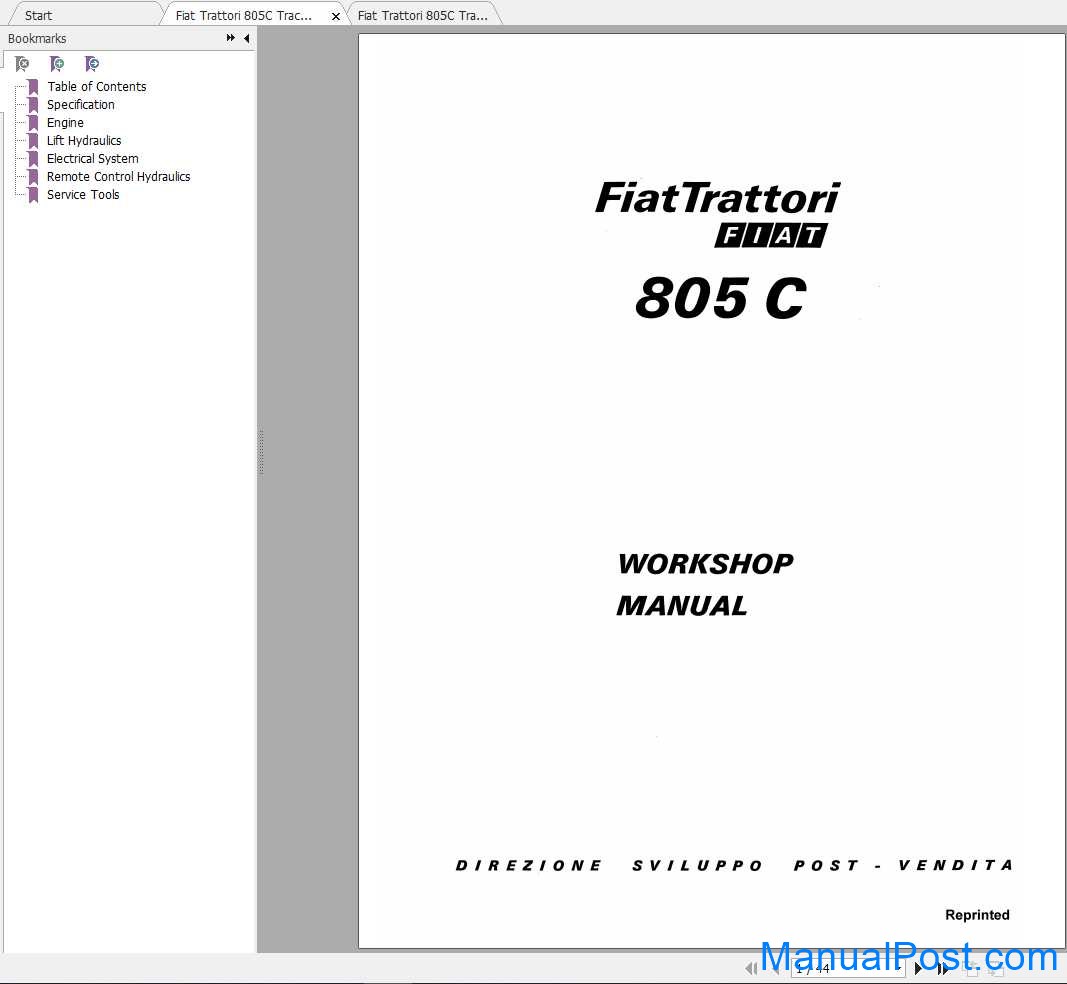Click the MANUAL heading text
This screenshot has width=1067, height=984.
coord(681,605)
